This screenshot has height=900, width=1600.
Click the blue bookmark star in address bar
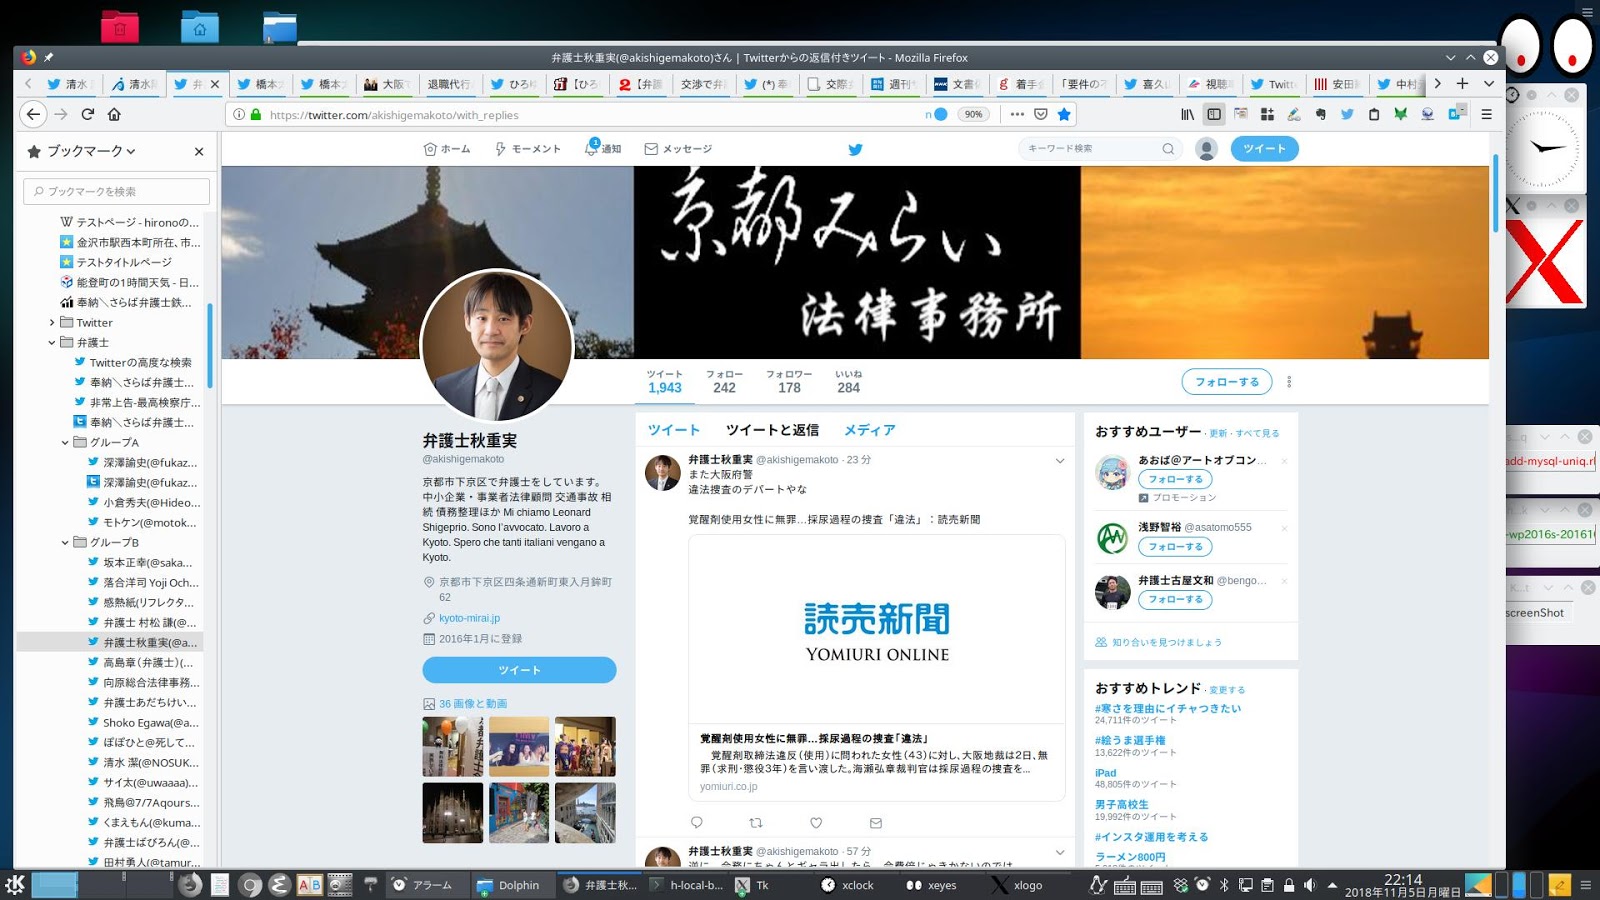pos(1064,114)
